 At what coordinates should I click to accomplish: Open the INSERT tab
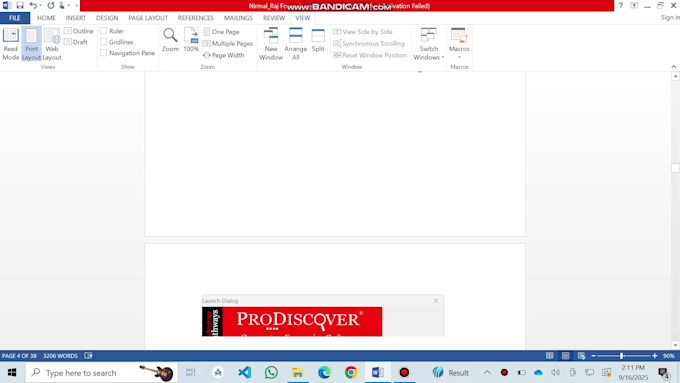[76, 18]
